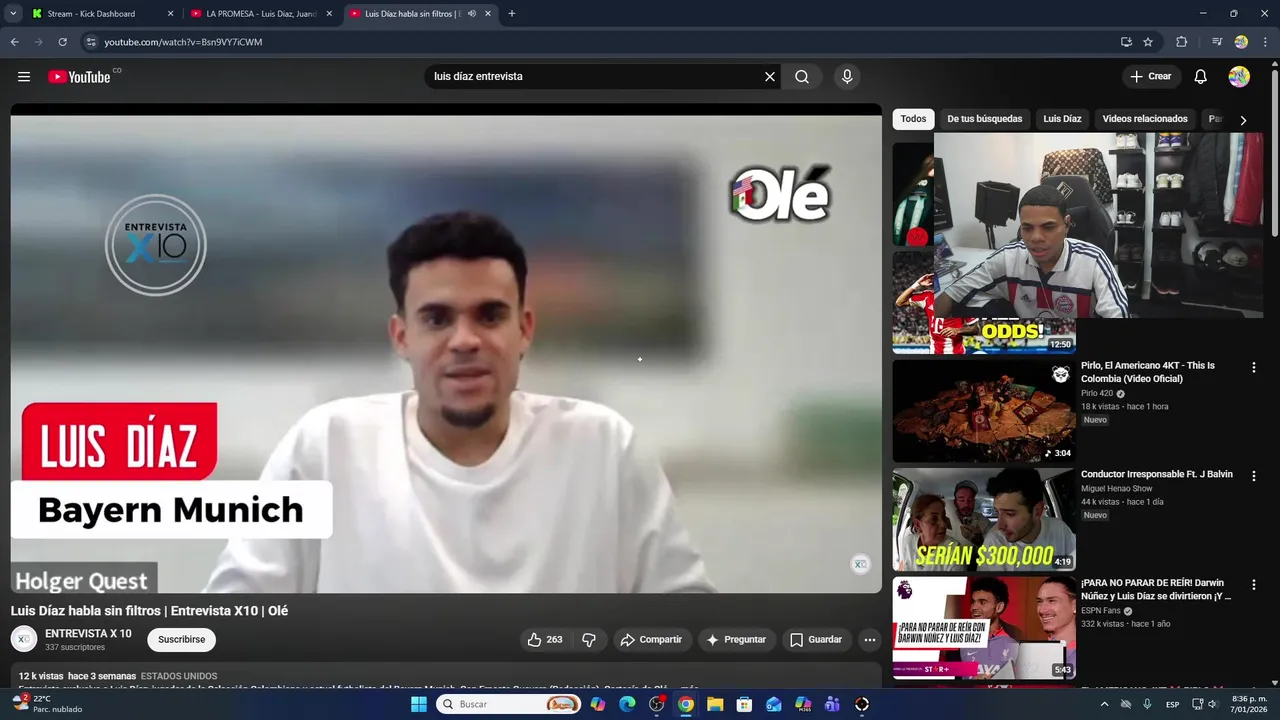Screen dimensions: 1280x720
Task: Open the YouTube guide hamburger menu
Action: (24, 77)
